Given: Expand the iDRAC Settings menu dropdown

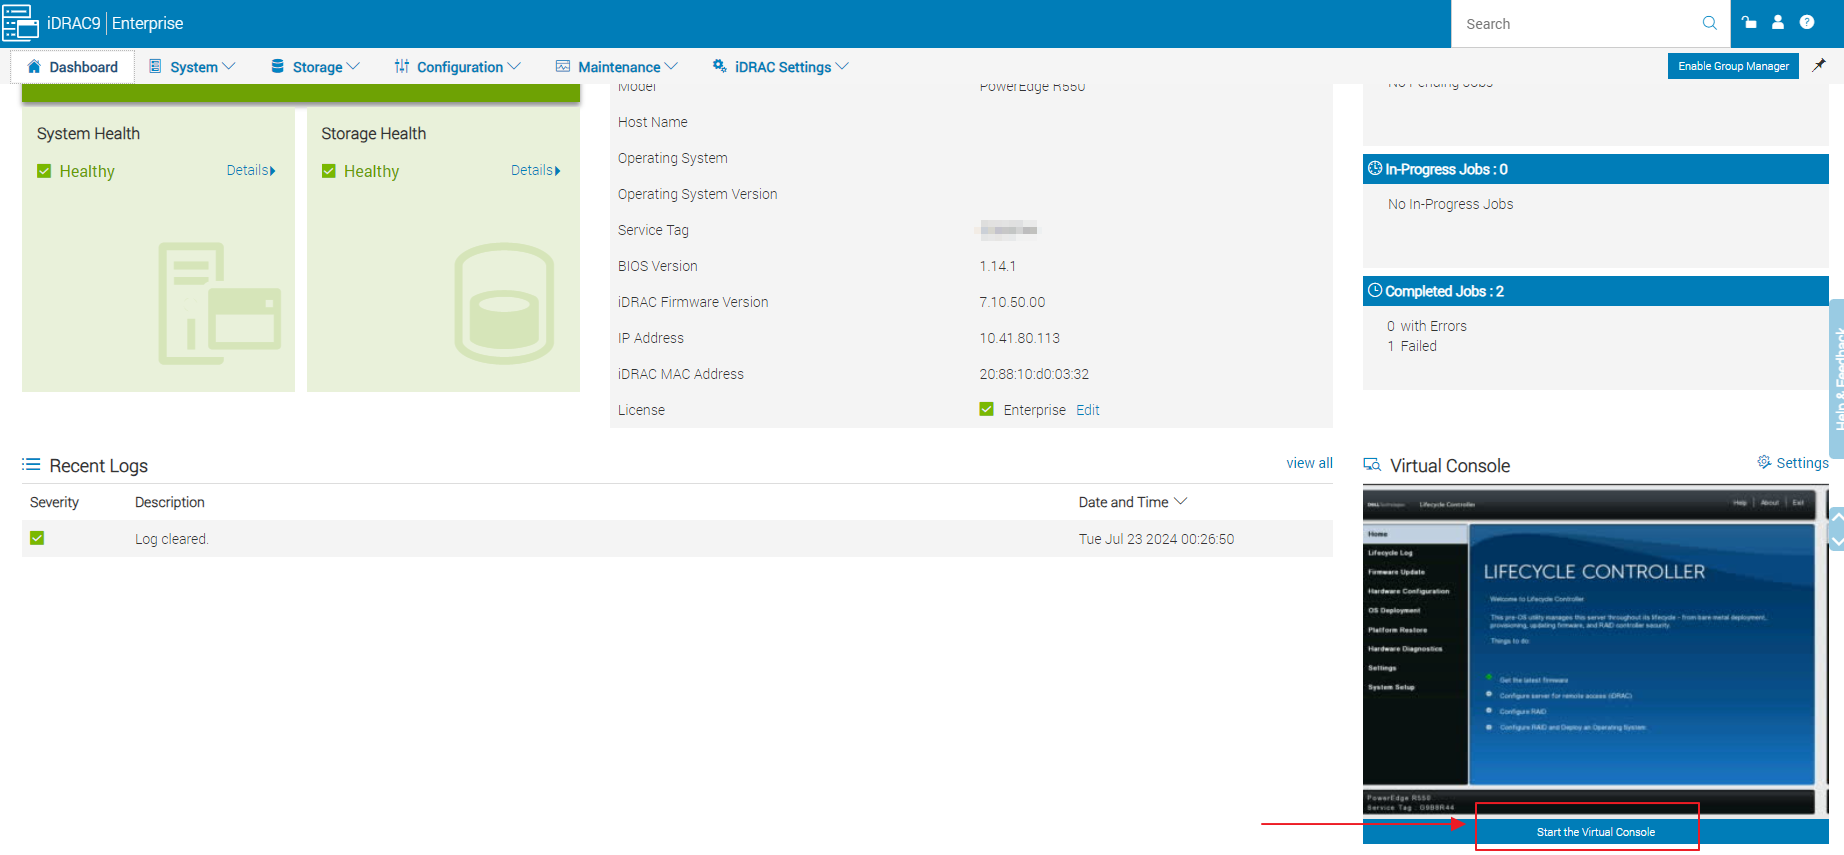Looking at the screenshot, I should (x=842, y=66).
